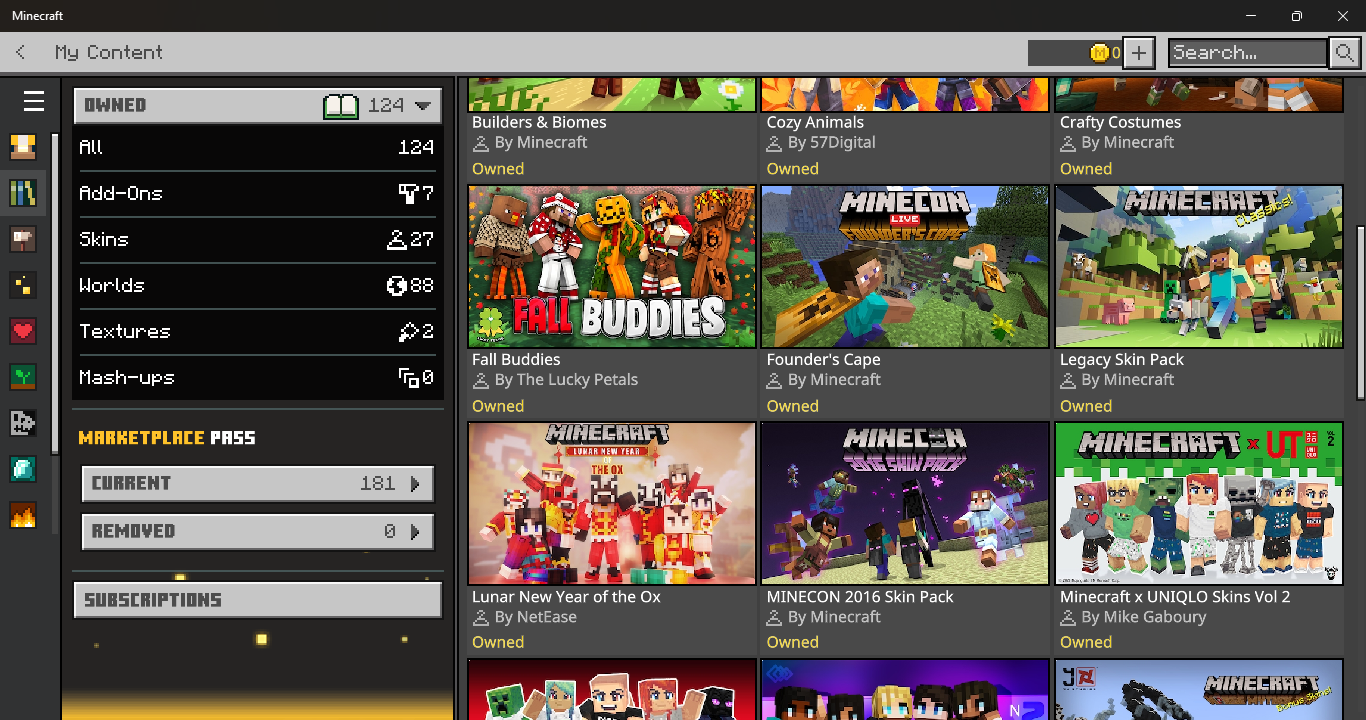Click the Owned label under Founder's Cape

[792, 406]
